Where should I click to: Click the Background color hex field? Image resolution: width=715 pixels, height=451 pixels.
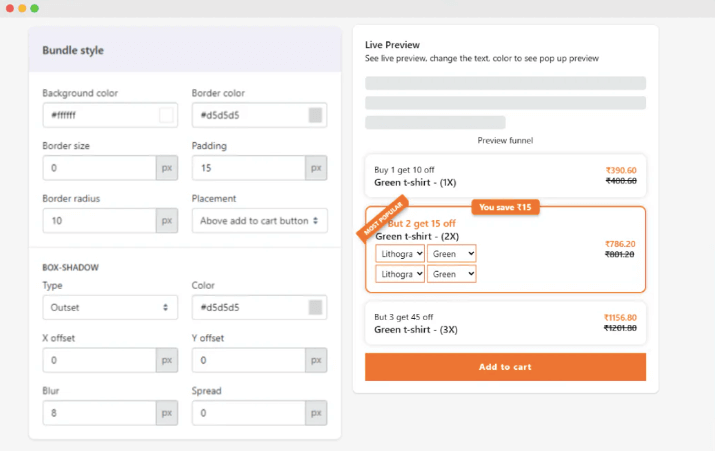point(98,115)
